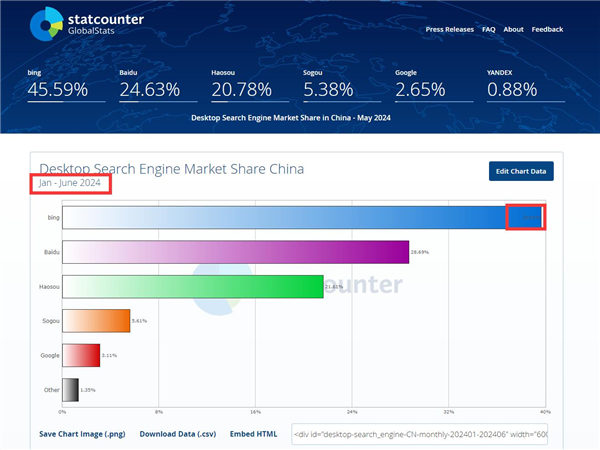This screenshot has width=600, height=450.
Task: Click the 28.69% Baidu value label
Action: [x=420, y=252]
